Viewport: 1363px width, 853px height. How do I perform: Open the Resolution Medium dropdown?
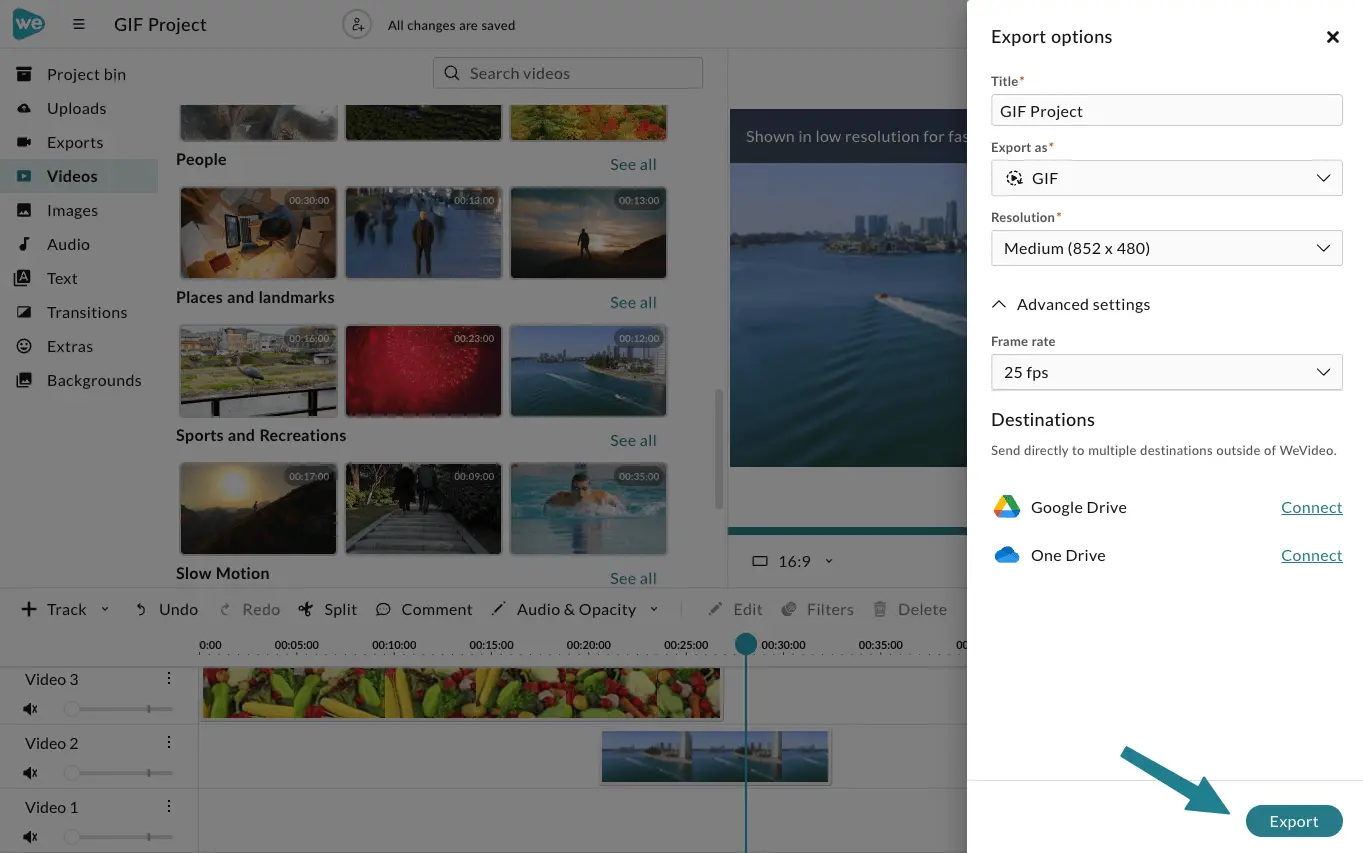pyautogui.click(x=1166, y=248)
